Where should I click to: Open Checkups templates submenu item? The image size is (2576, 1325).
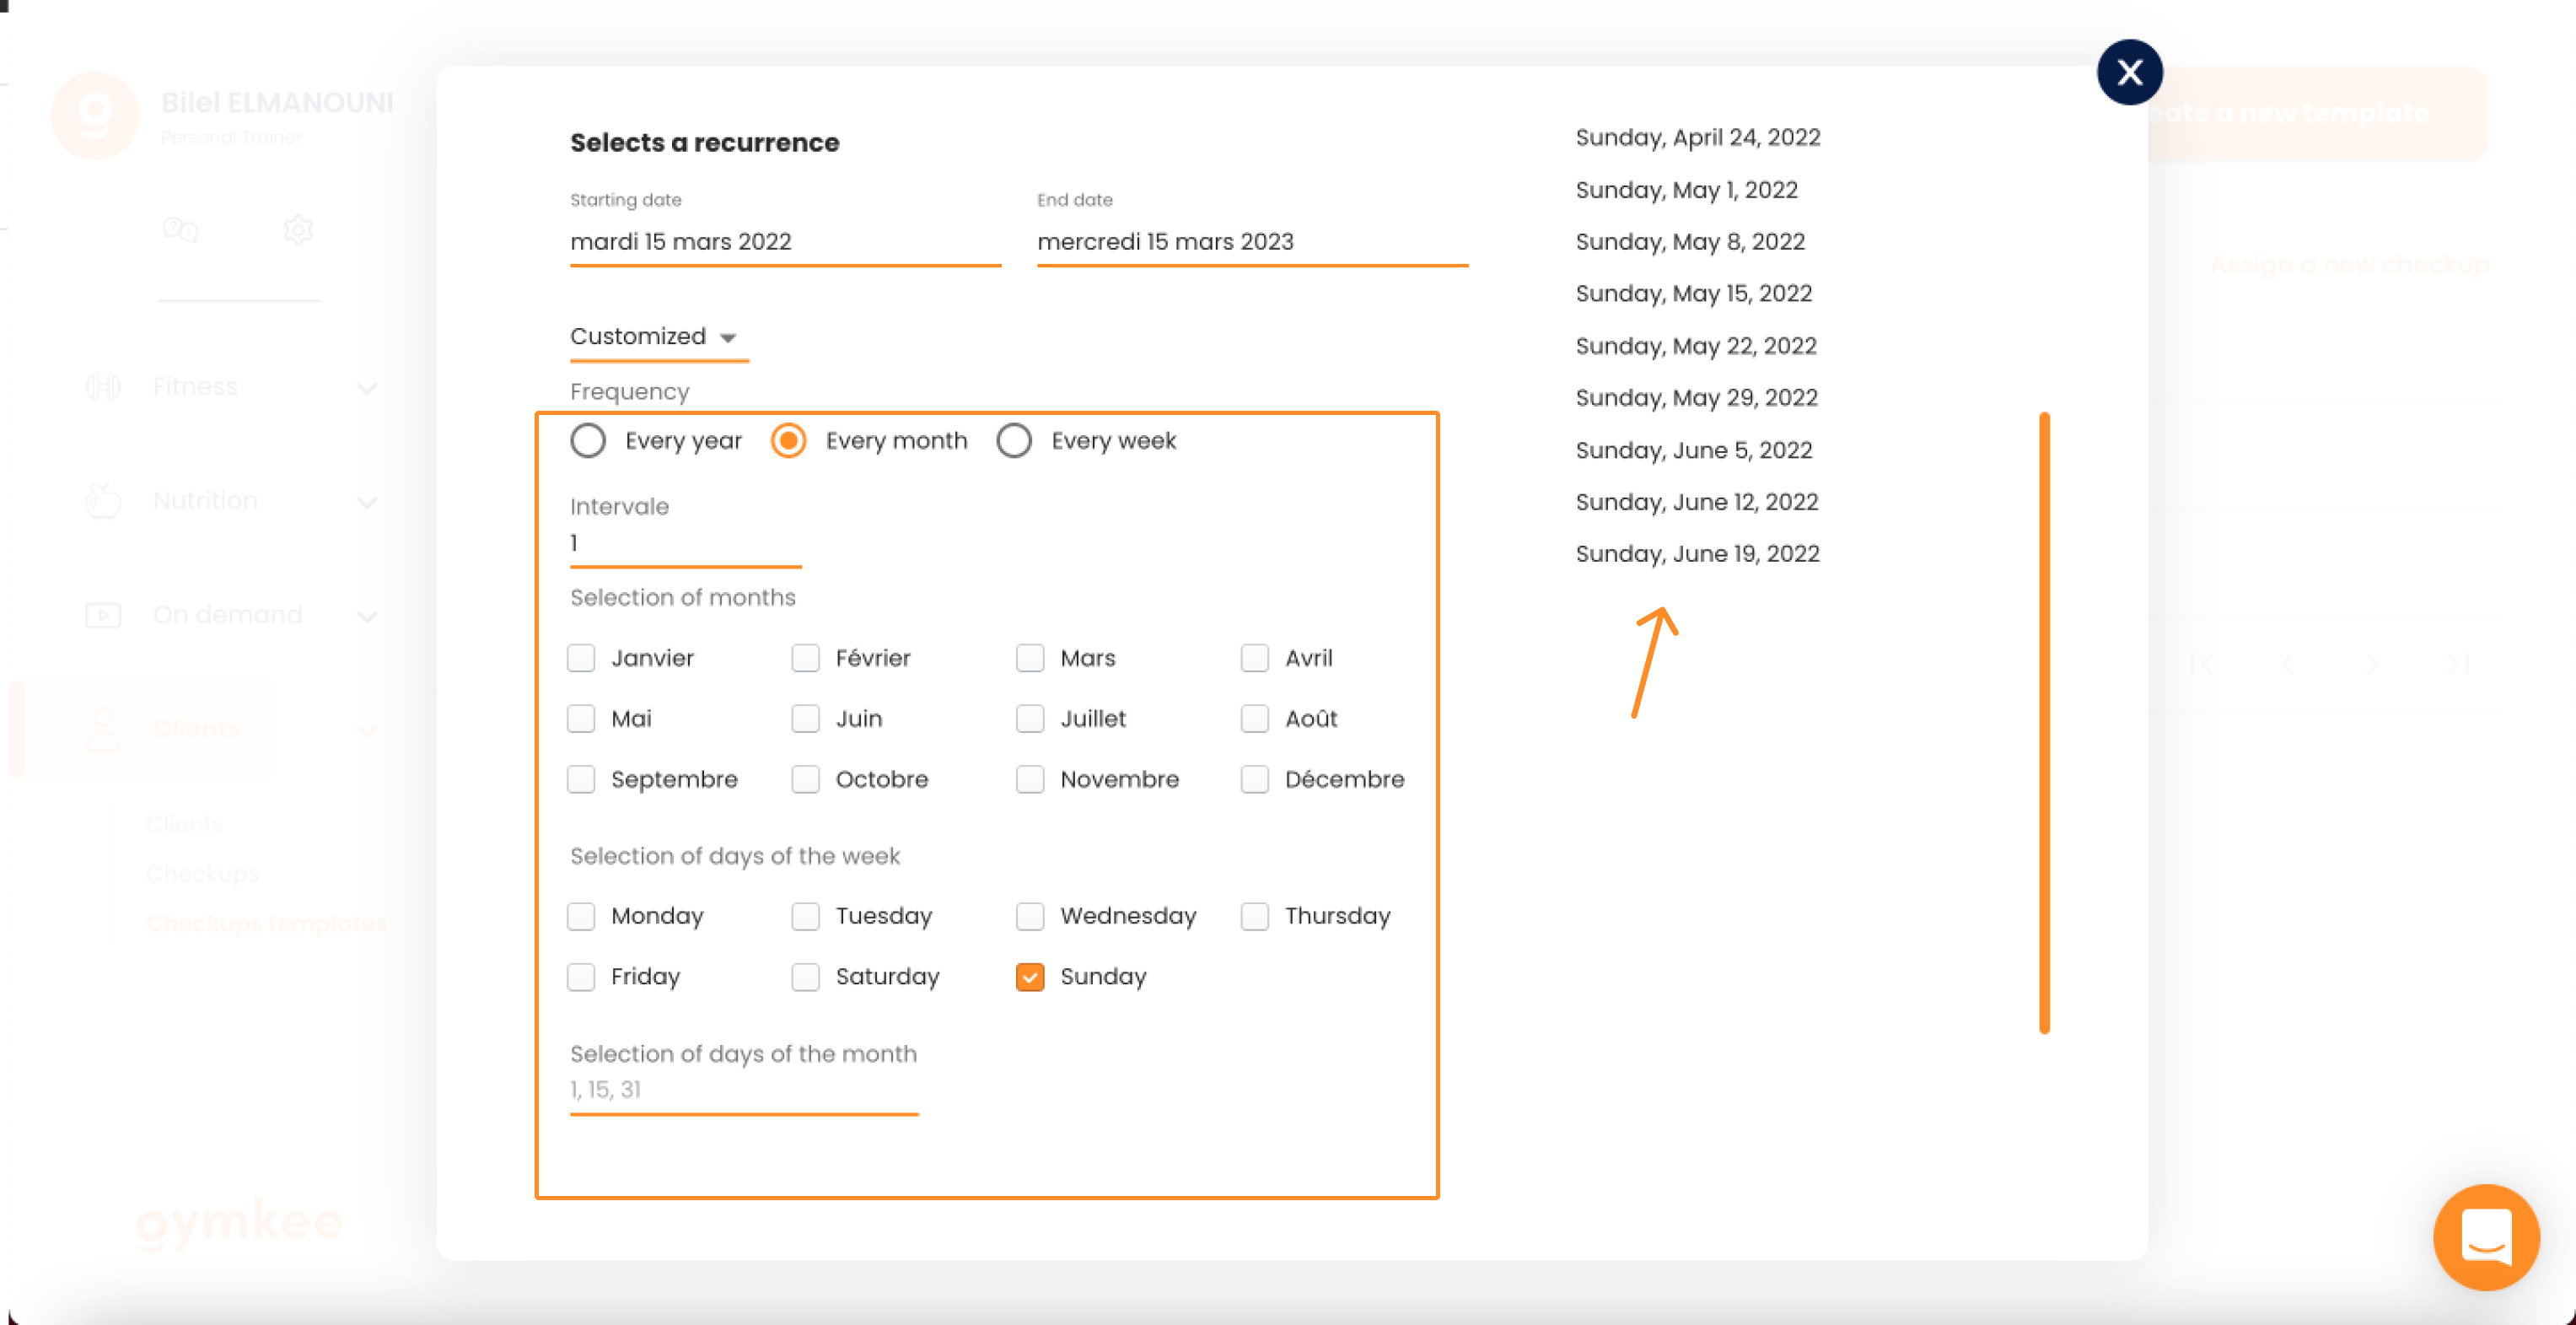click(x=267, y=923)
